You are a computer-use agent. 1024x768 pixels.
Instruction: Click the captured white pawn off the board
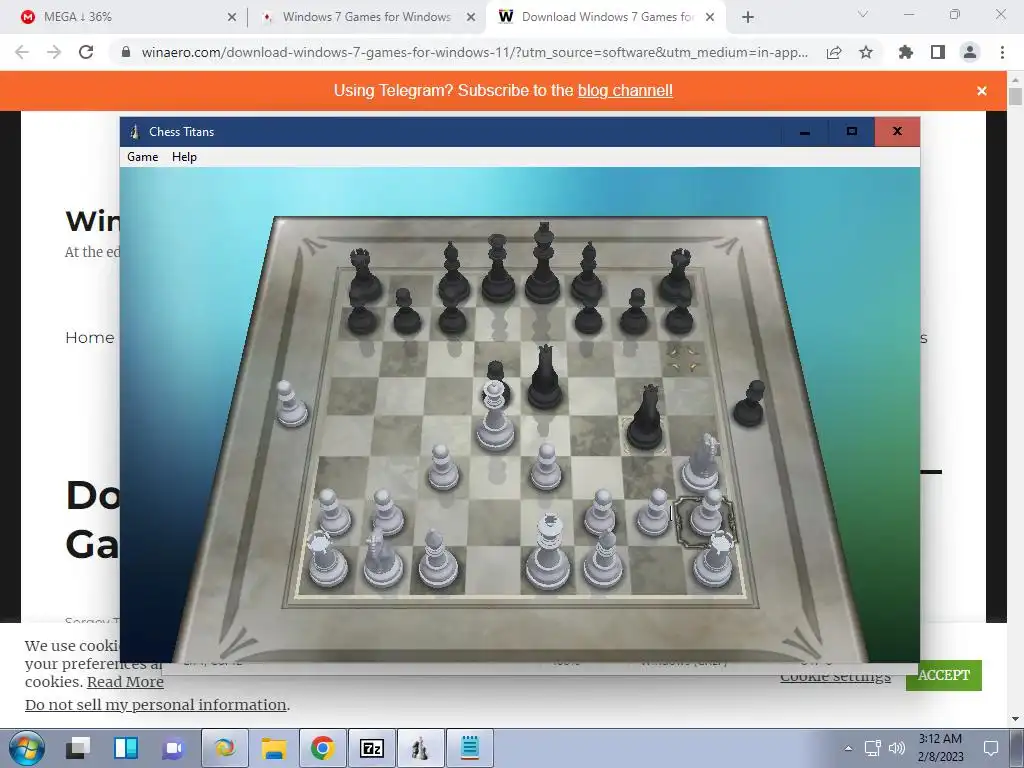(291, 404)
